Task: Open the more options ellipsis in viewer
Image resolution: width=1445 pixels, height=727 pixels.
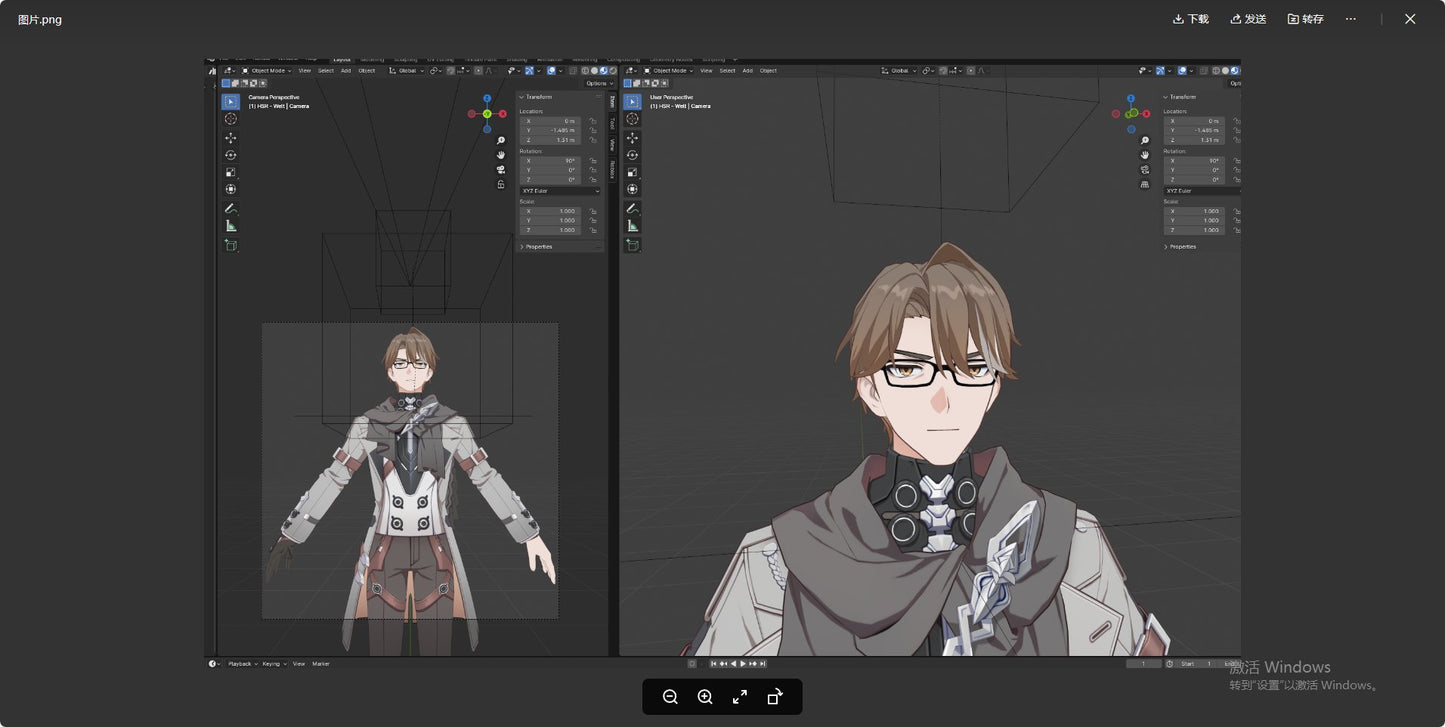Action: point(1351,19)
